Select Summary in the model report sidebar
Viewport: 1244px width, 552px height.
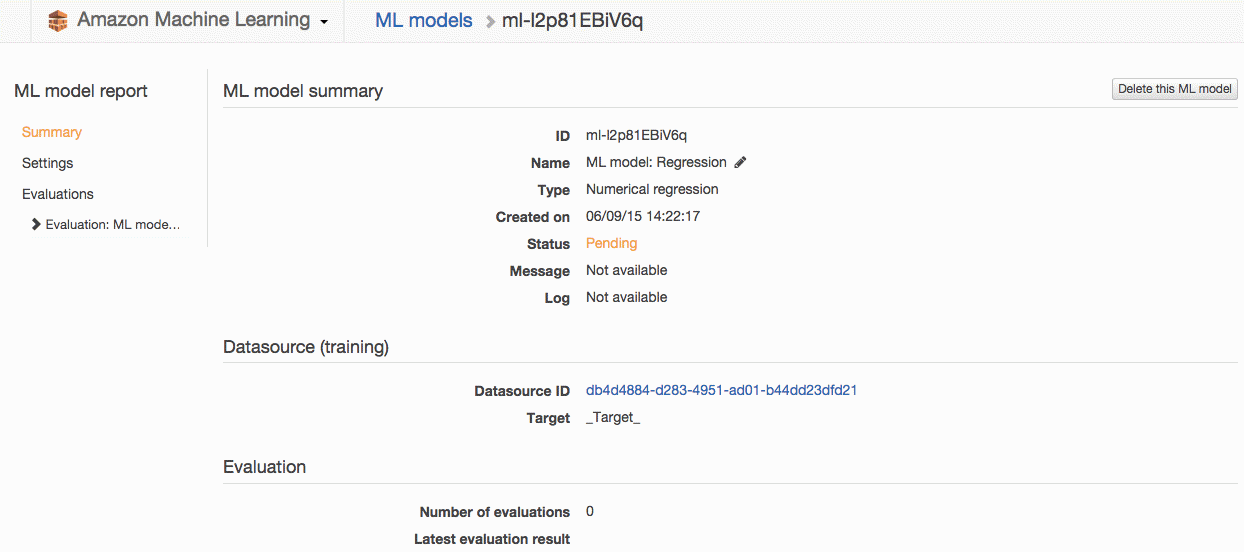[52, 132]
